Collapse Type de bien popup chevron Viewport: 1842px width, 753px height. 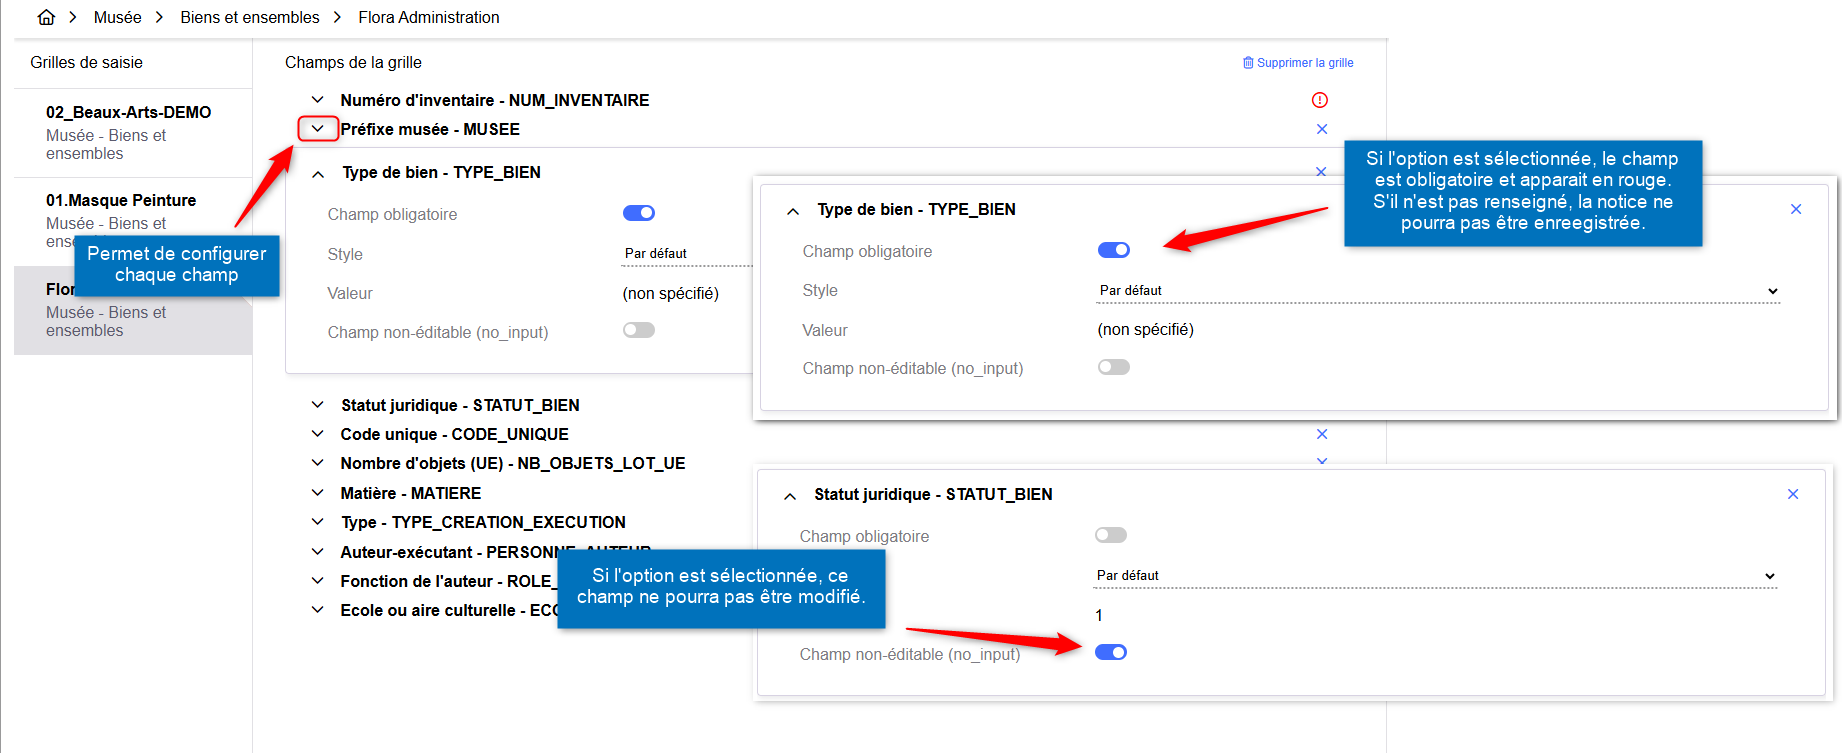(x=793, y=211)
